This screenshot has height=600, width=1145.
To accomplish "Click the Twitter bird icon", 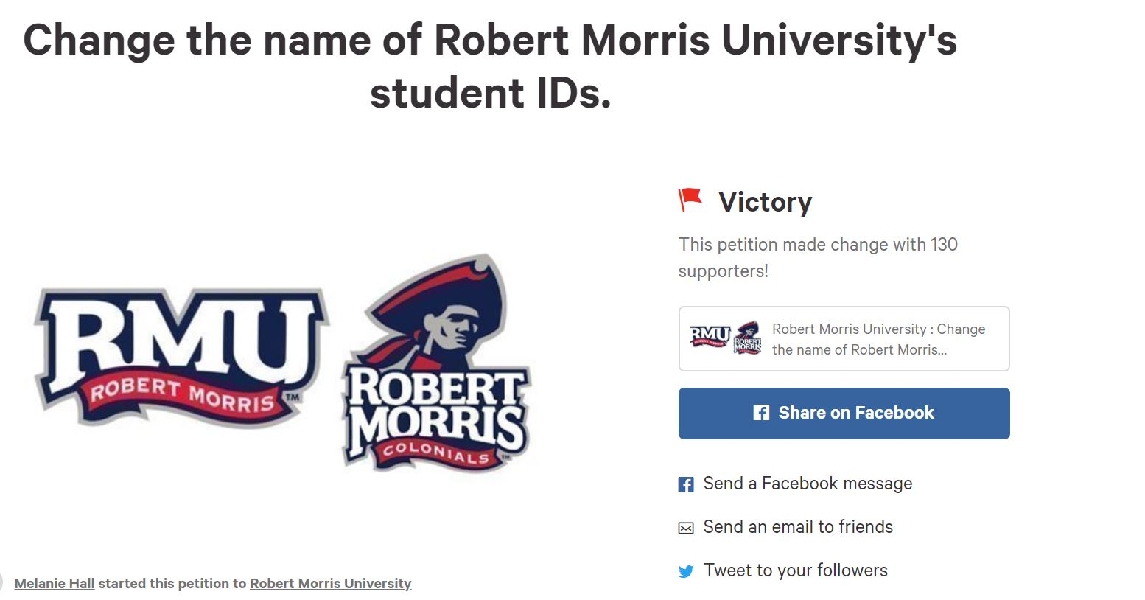I will tap(686, 572).
